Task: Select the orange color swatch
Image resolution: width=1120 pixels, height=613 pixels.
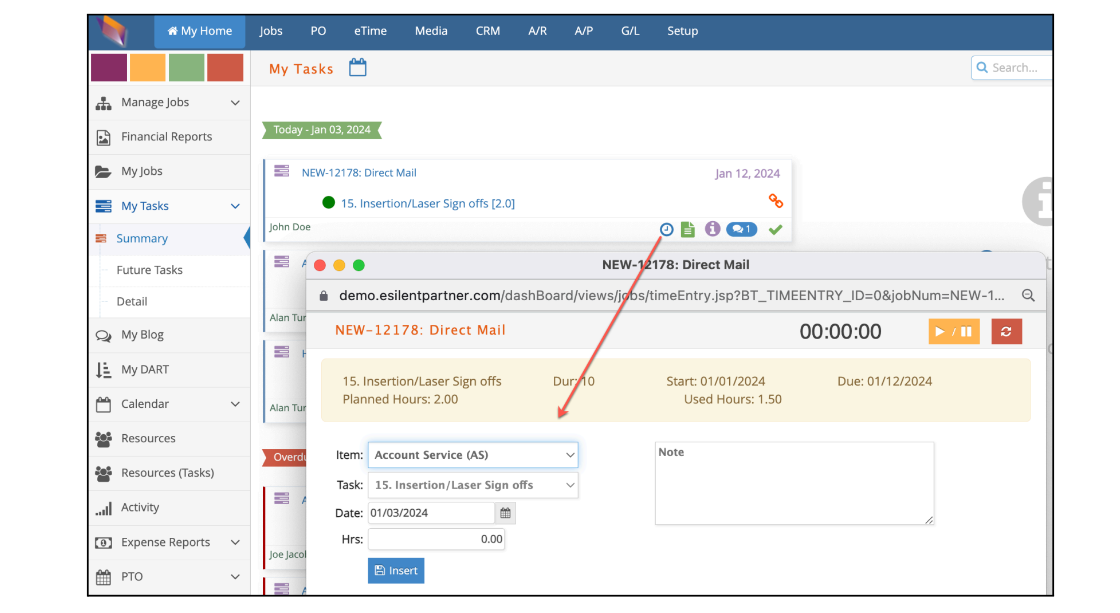Action: click(x=148, y=67)
